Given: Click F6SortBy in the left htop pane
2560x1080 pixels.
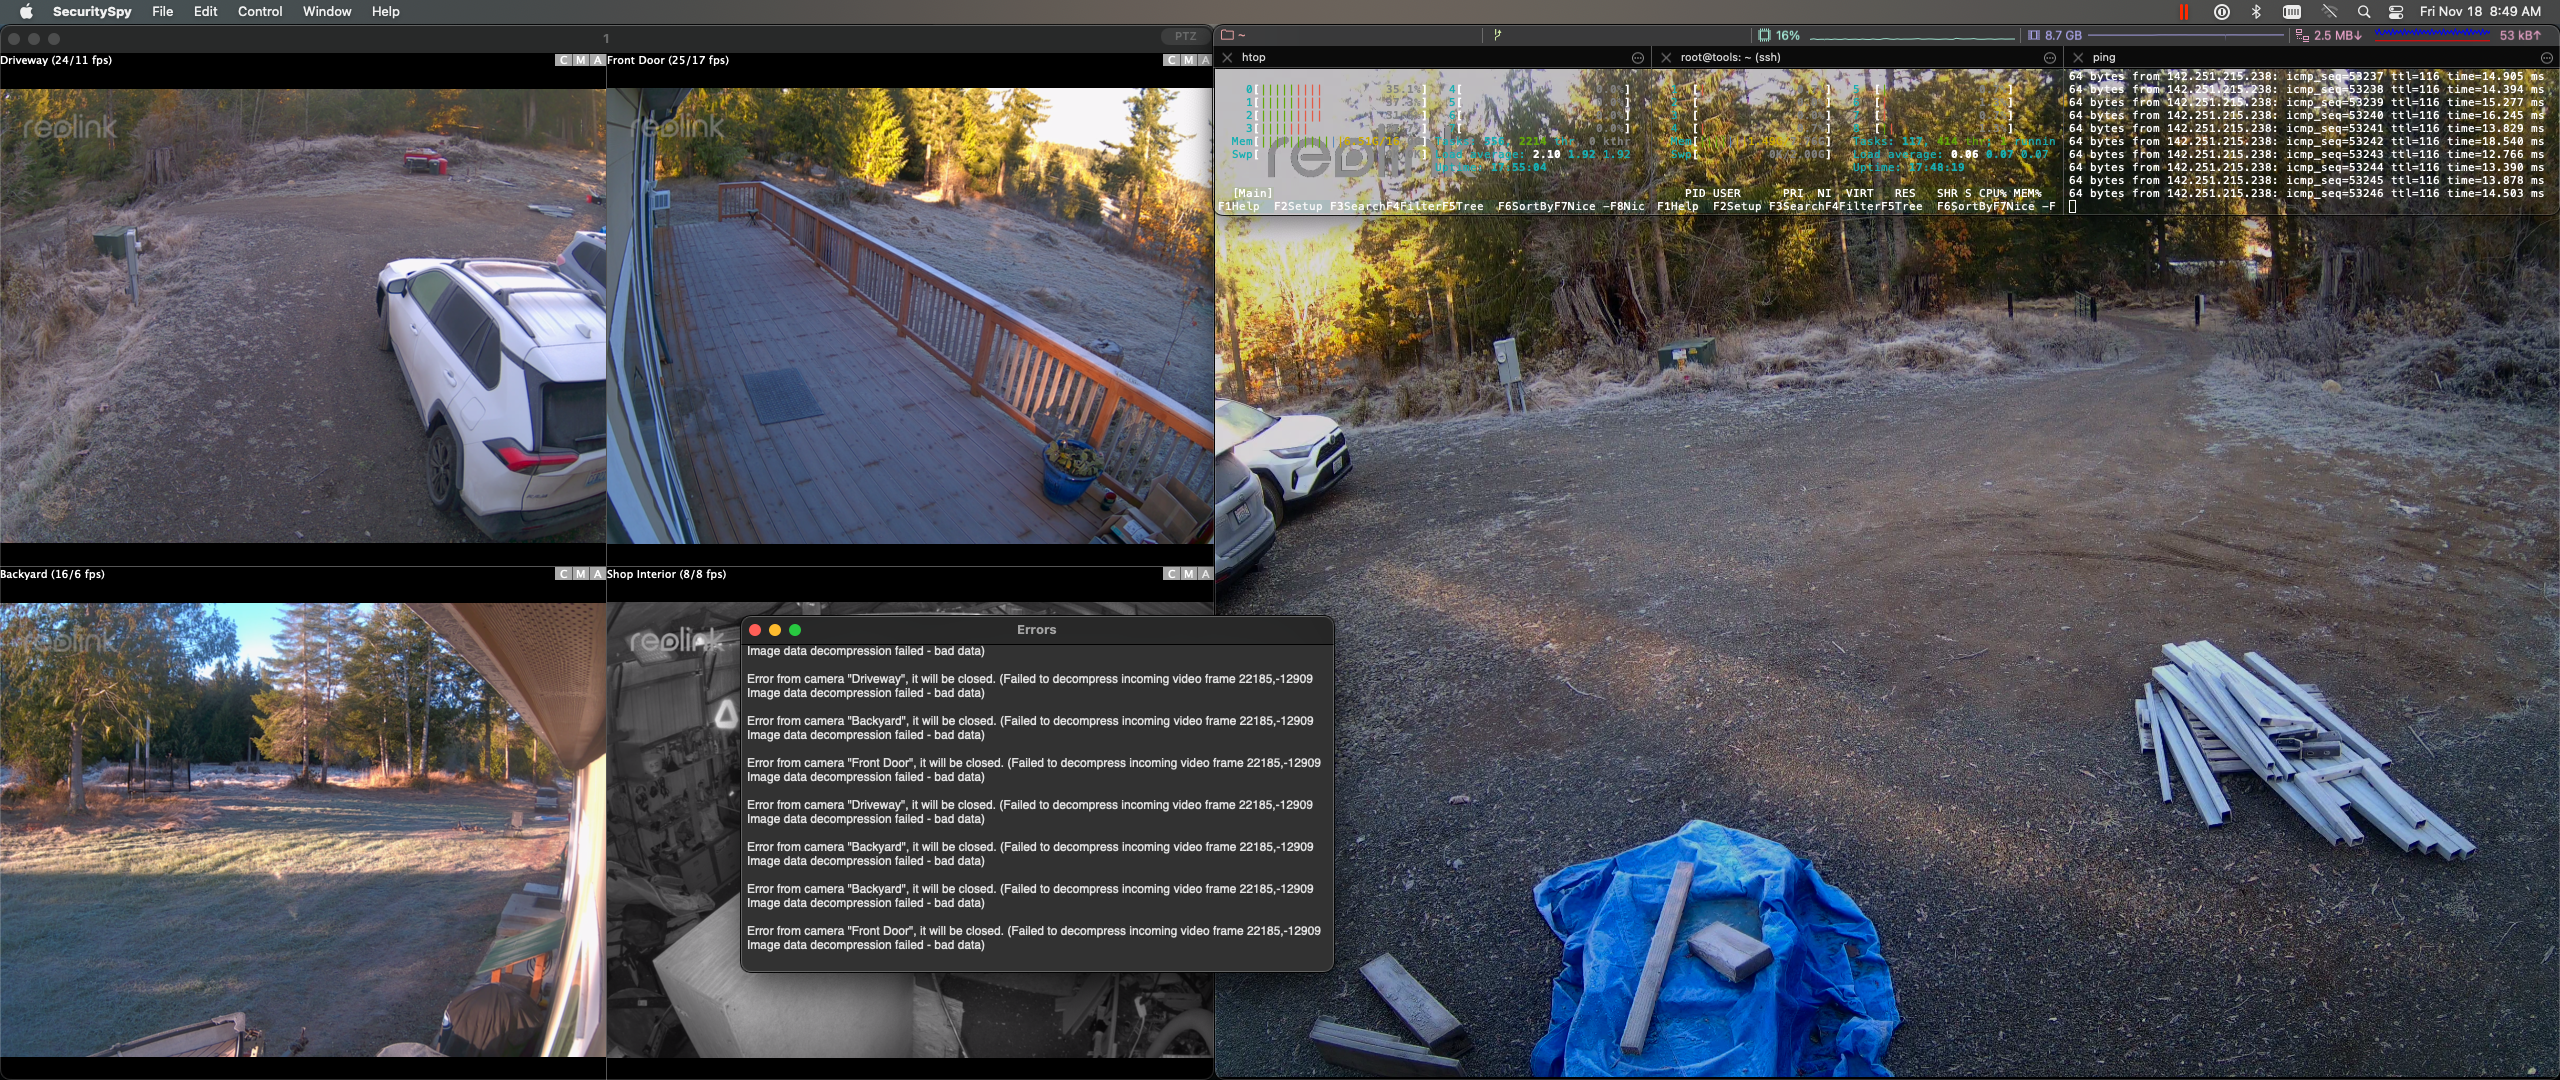Looking at the screenshot, I should click(1525, 206).
